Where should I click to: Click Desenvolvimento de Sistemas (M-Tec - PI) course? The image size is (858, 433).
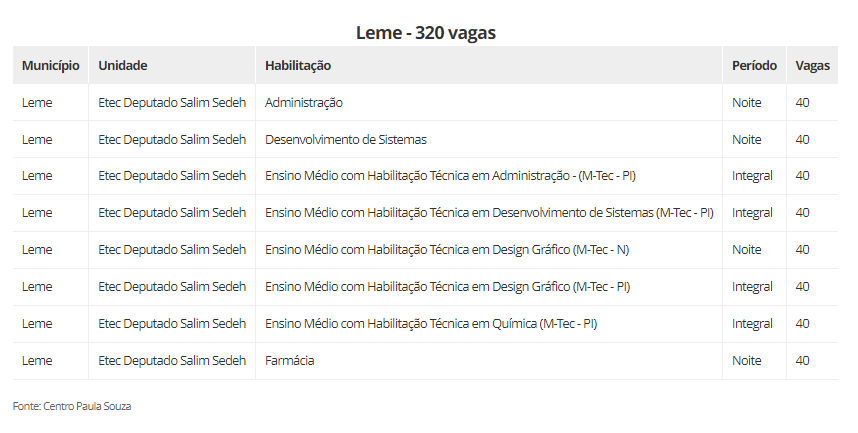[x=489, y=213]
